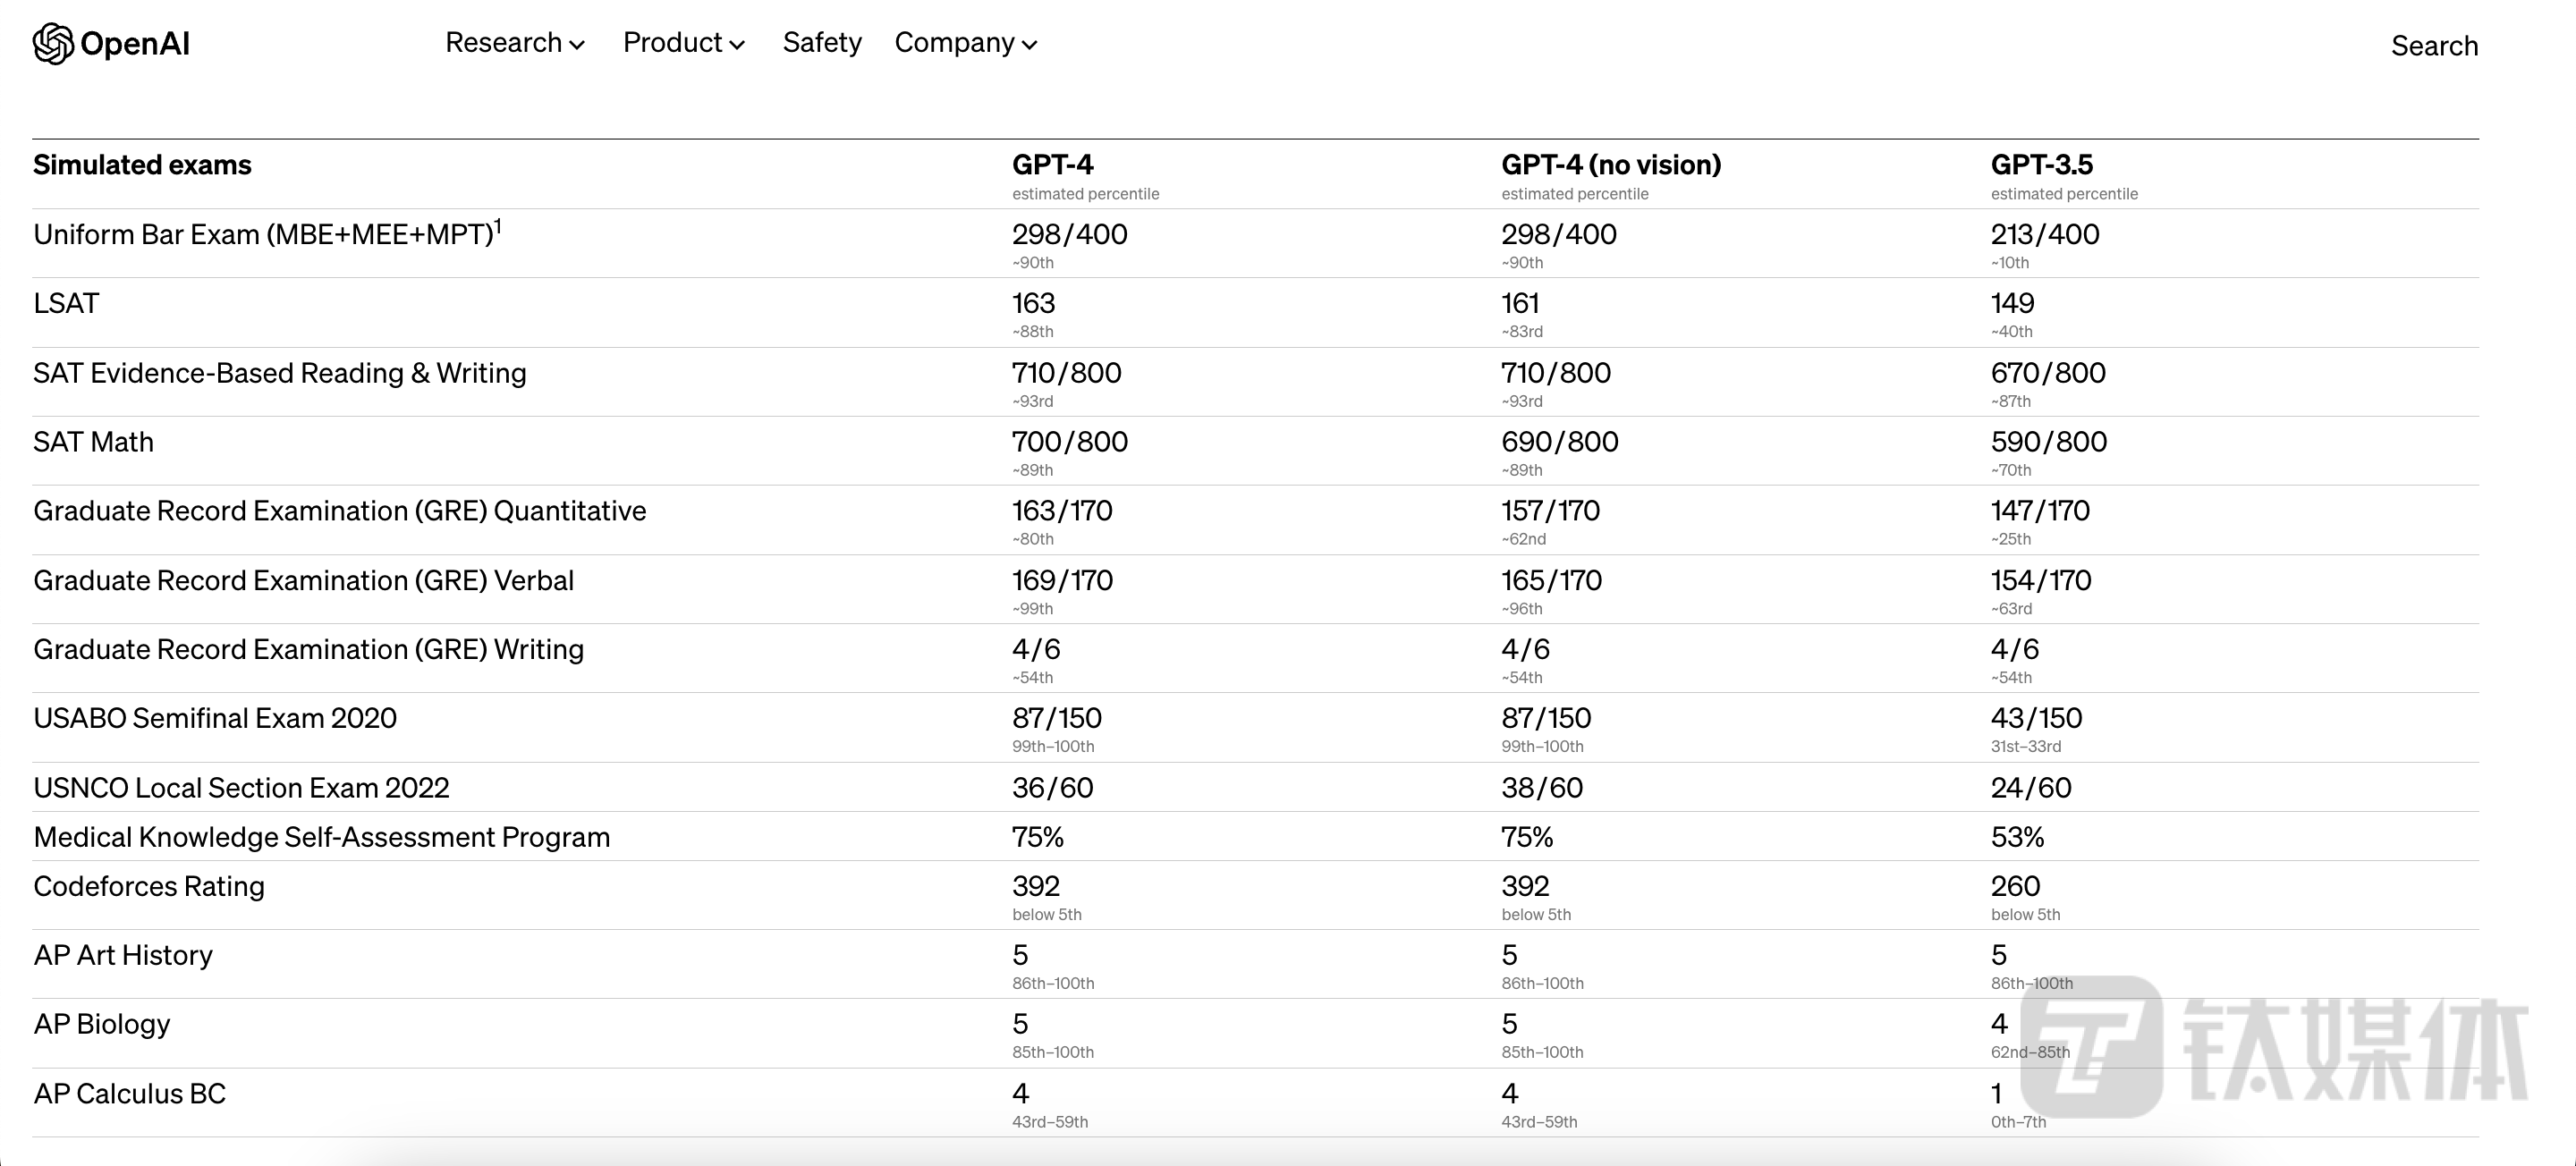
Task: Click the USABO Semifinal Exam 2020 label
Action: pos(215,718)
